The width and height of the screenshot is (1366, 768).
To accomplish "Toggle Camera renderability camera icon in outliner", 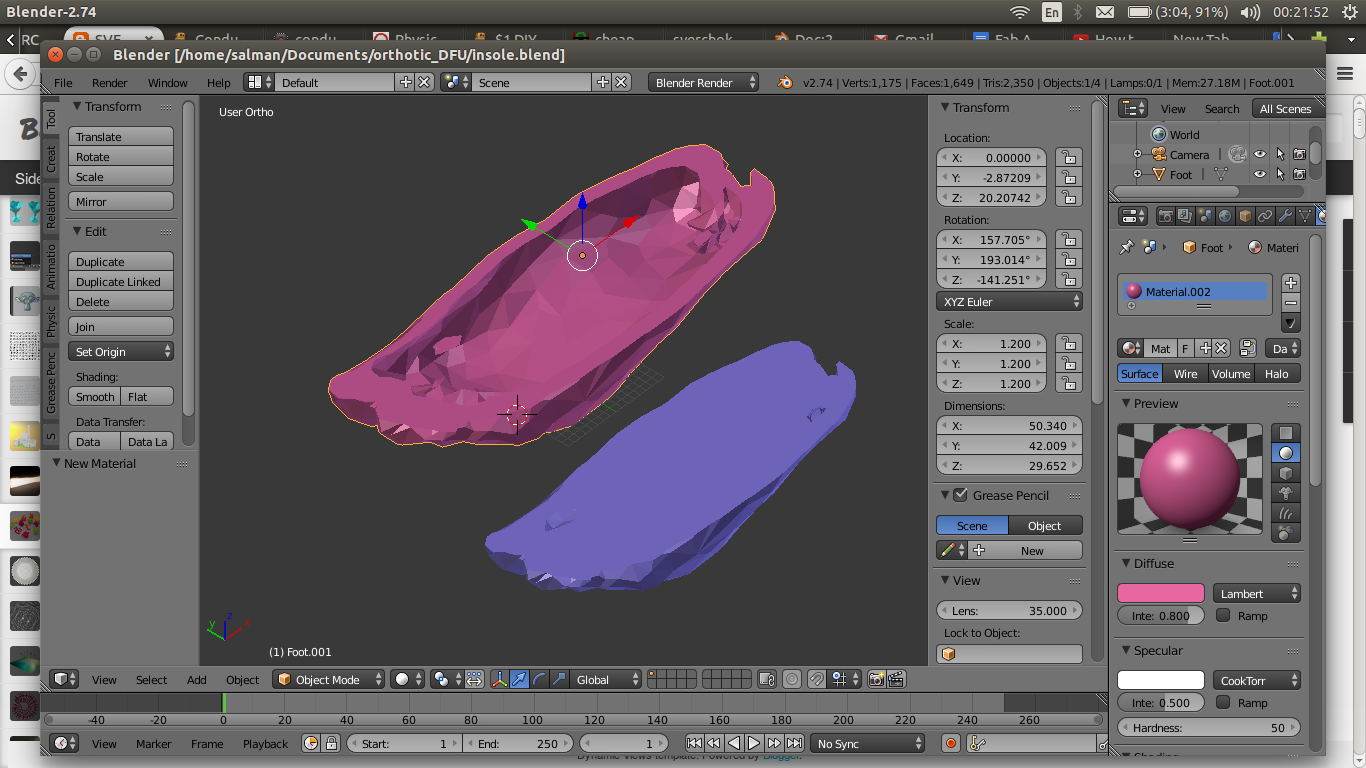I will click(1302, 153).
